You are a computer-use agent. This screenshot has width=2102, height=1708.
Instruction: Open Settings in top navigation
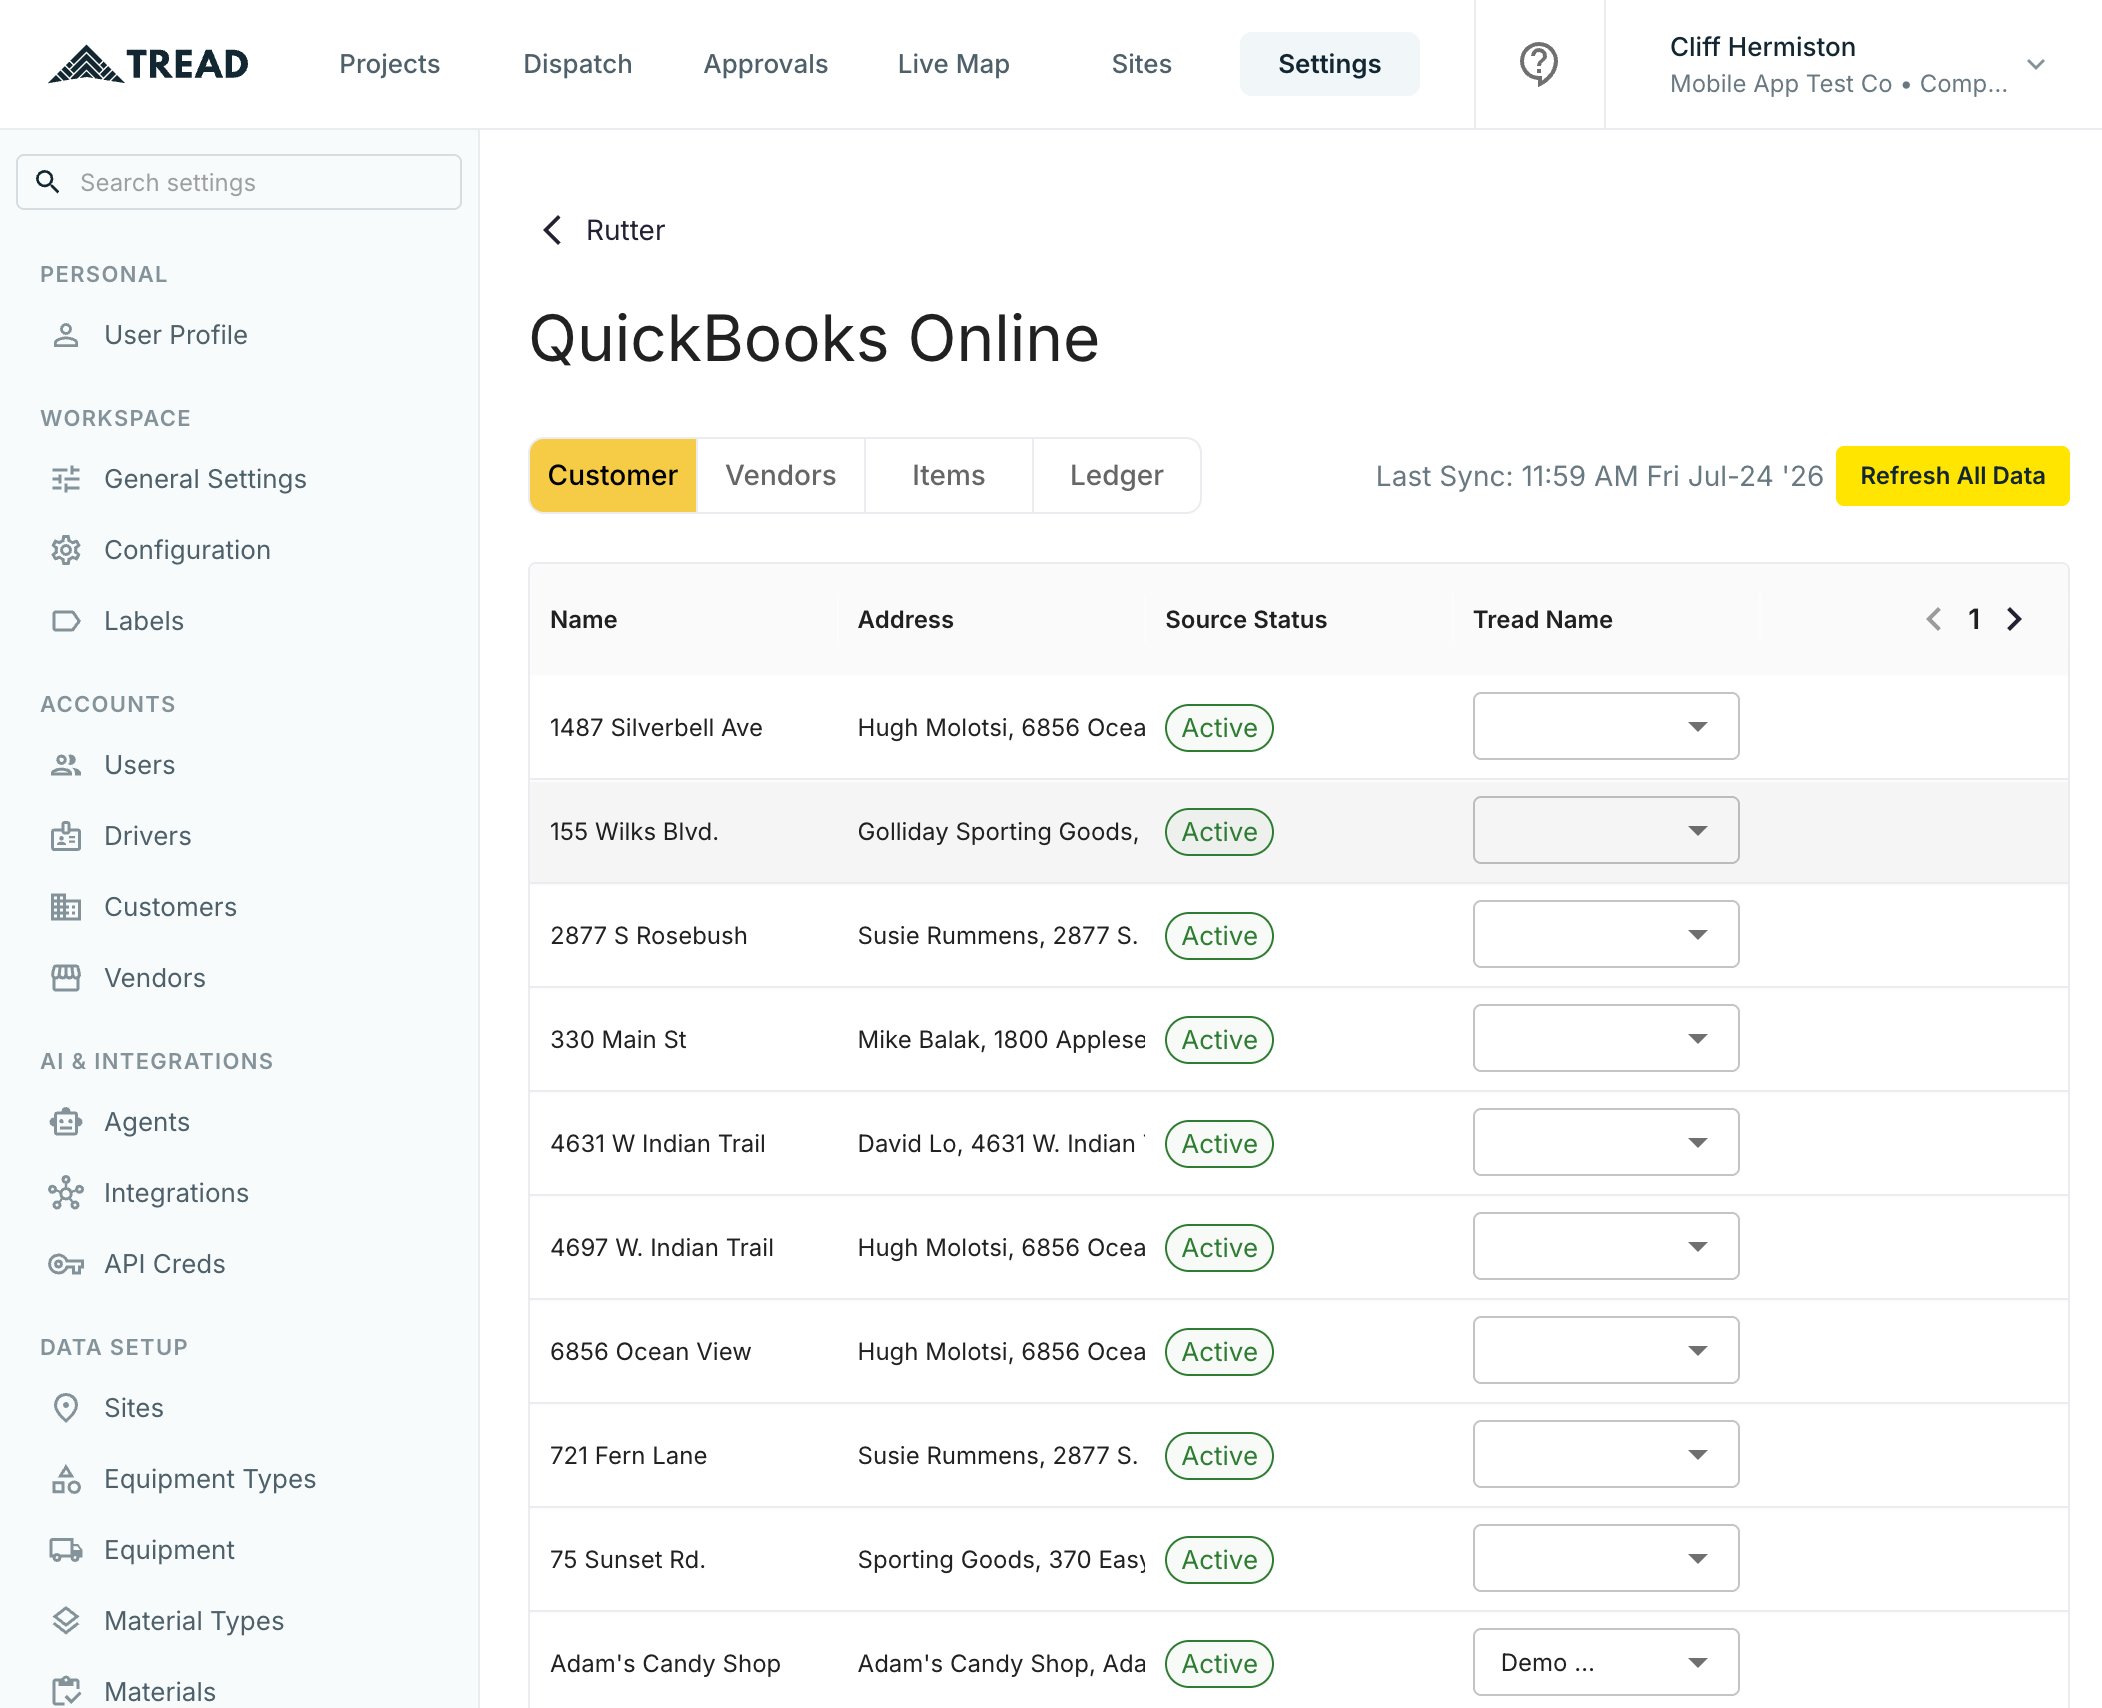pos(1330,64)
